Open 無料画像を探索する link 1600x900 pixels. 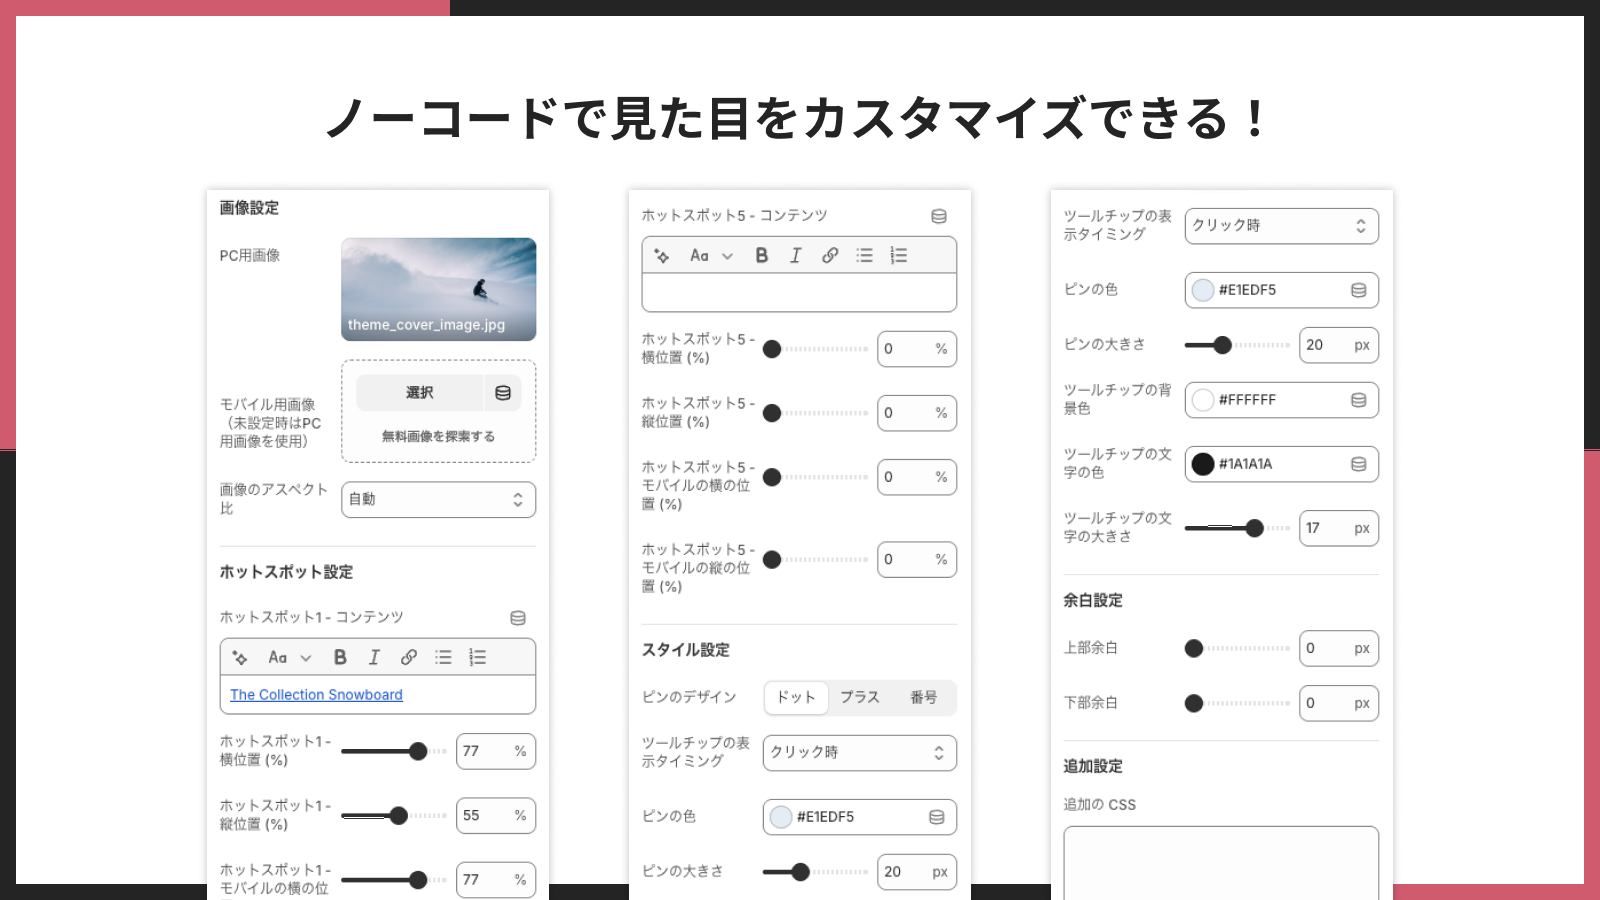[438, 434]
